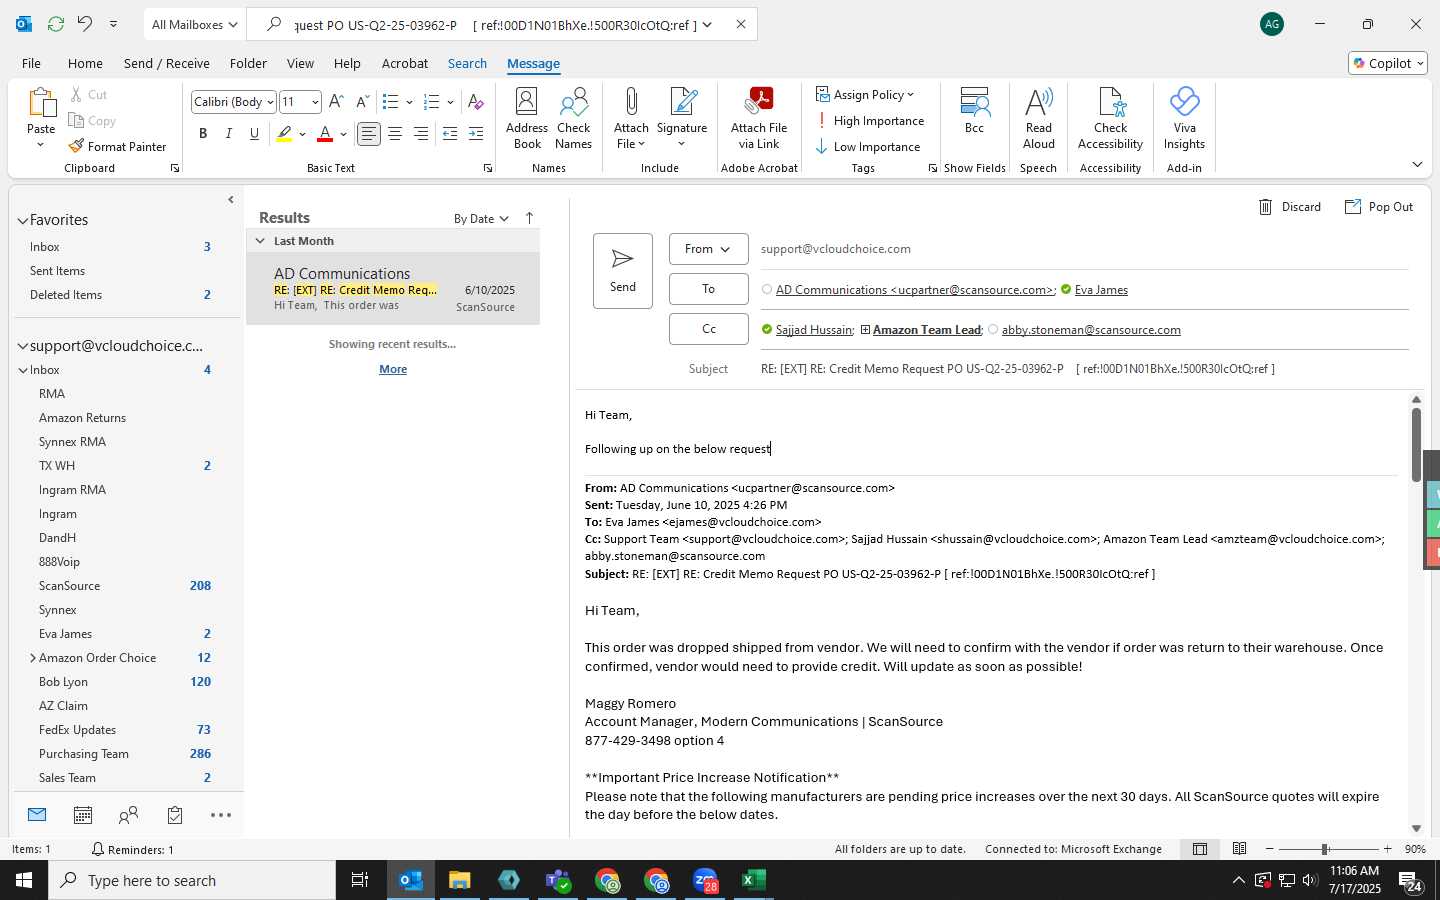The image size is (1440, 900).
Task: Click the Font Color swatch button
Action: pos(324,134)
